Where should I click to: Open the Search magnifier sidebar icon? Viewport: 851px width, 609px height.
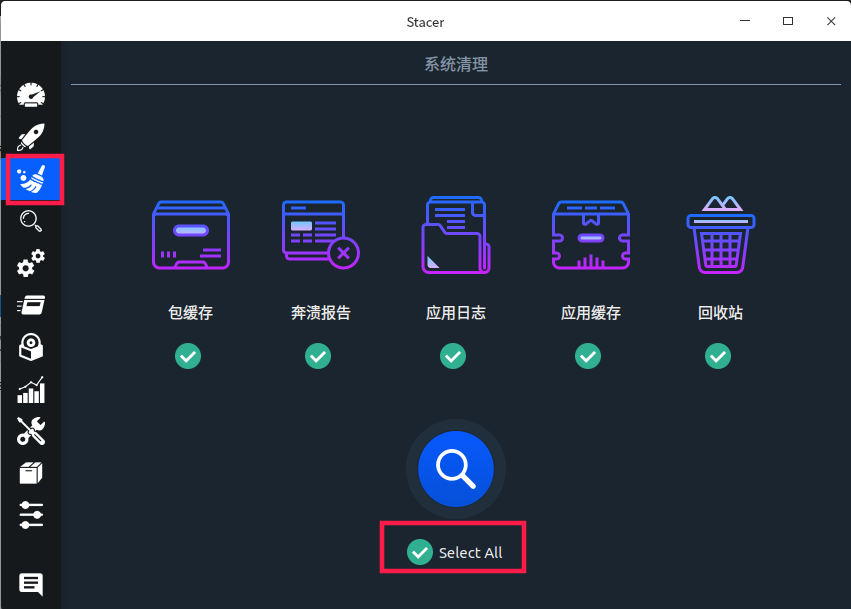(31, 221)
